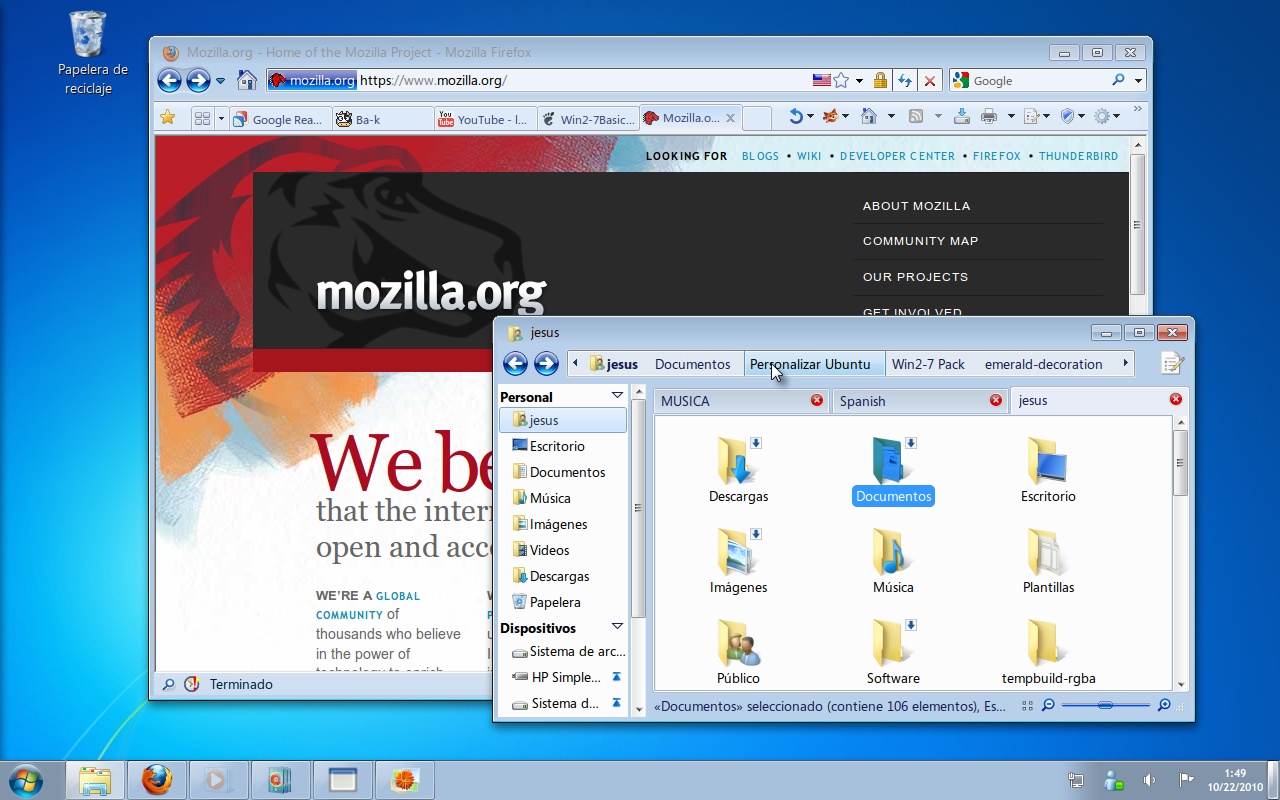Open the dropdown arrow next to printer icon
The height and width of the screenshot is (800, 1280).
[1011, 117]
